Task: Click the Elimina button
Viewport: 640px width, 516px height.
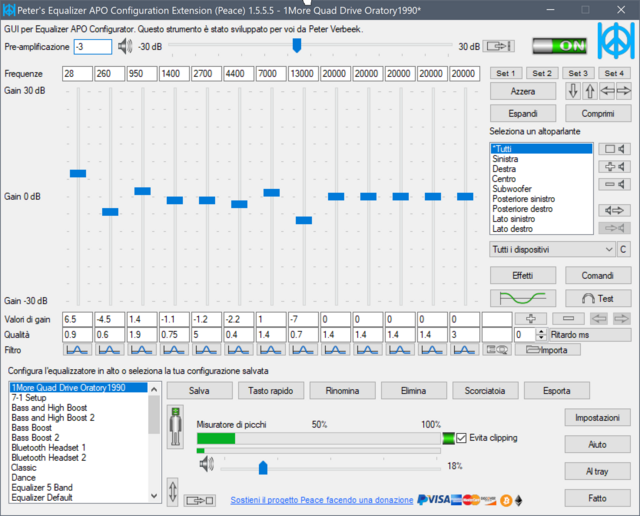Action: coord(414,391)
